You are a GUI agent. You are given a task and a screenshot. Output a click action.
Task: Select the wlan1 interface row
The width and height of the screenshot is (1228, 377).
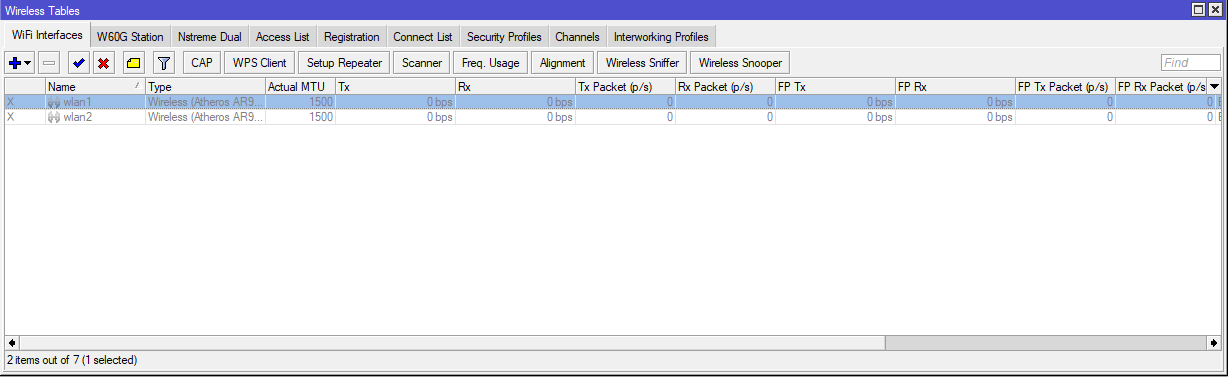click(x=613, y=102)
